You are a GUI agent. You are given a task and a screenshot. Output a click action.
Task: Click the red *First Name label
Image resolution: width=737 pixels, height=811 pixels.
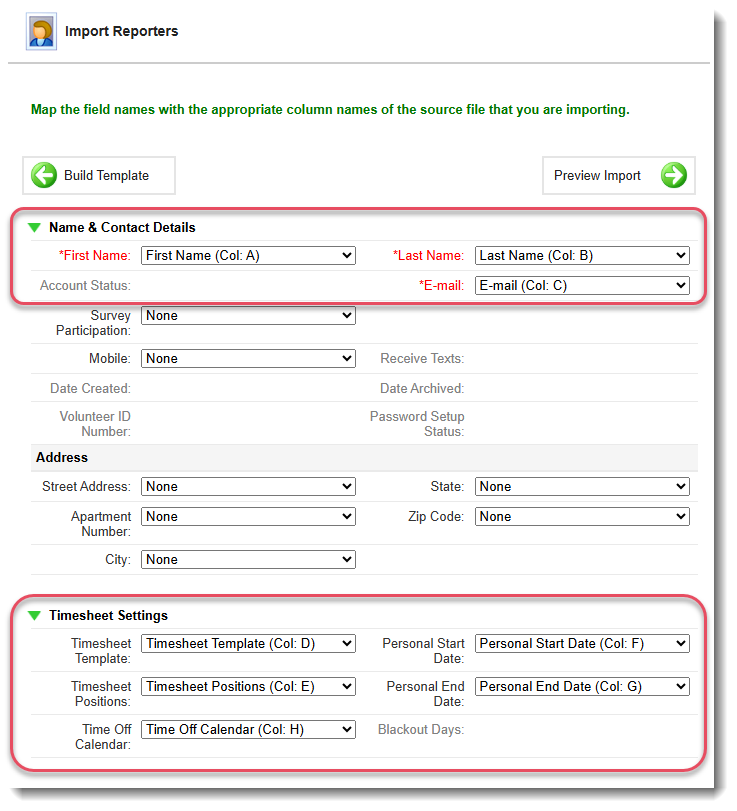coord(95,256)
